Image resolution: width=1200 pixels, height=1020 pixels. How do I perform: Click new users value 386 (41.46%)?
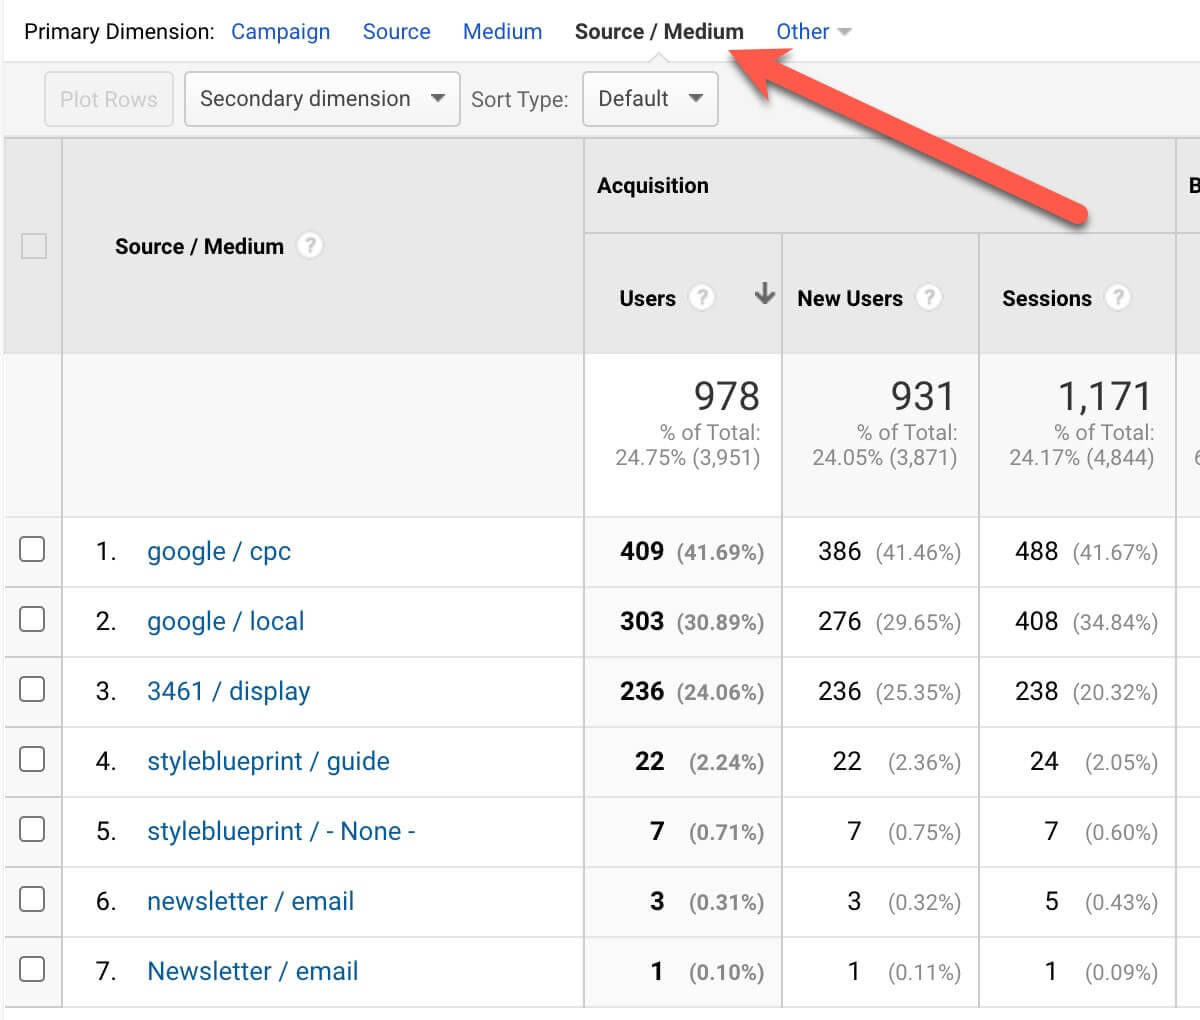889,552
